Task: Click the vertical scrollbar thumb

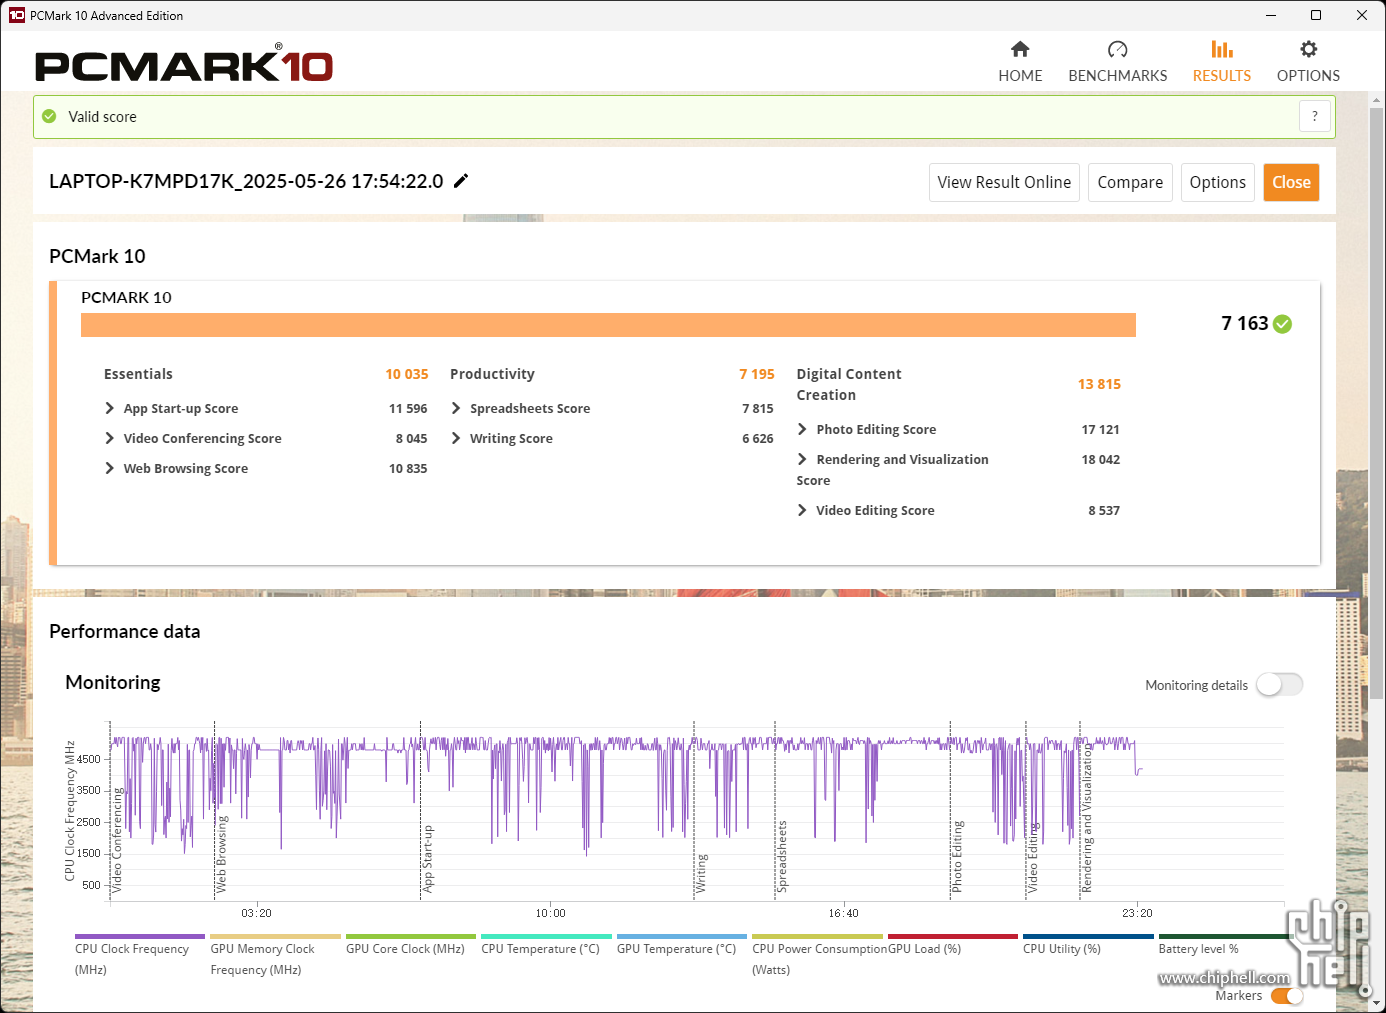Action: point(1376,403)
